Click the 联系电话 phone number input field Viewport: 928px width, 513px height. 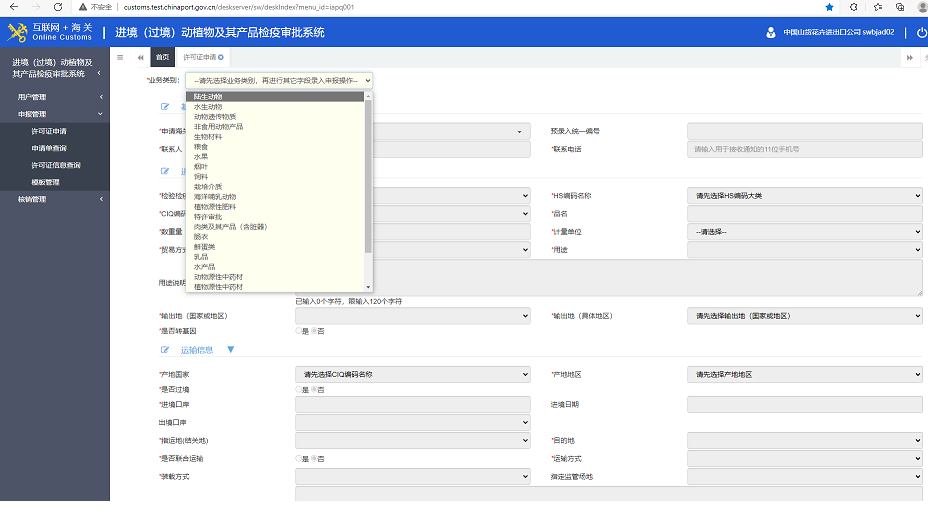click(x=804, y=149)
